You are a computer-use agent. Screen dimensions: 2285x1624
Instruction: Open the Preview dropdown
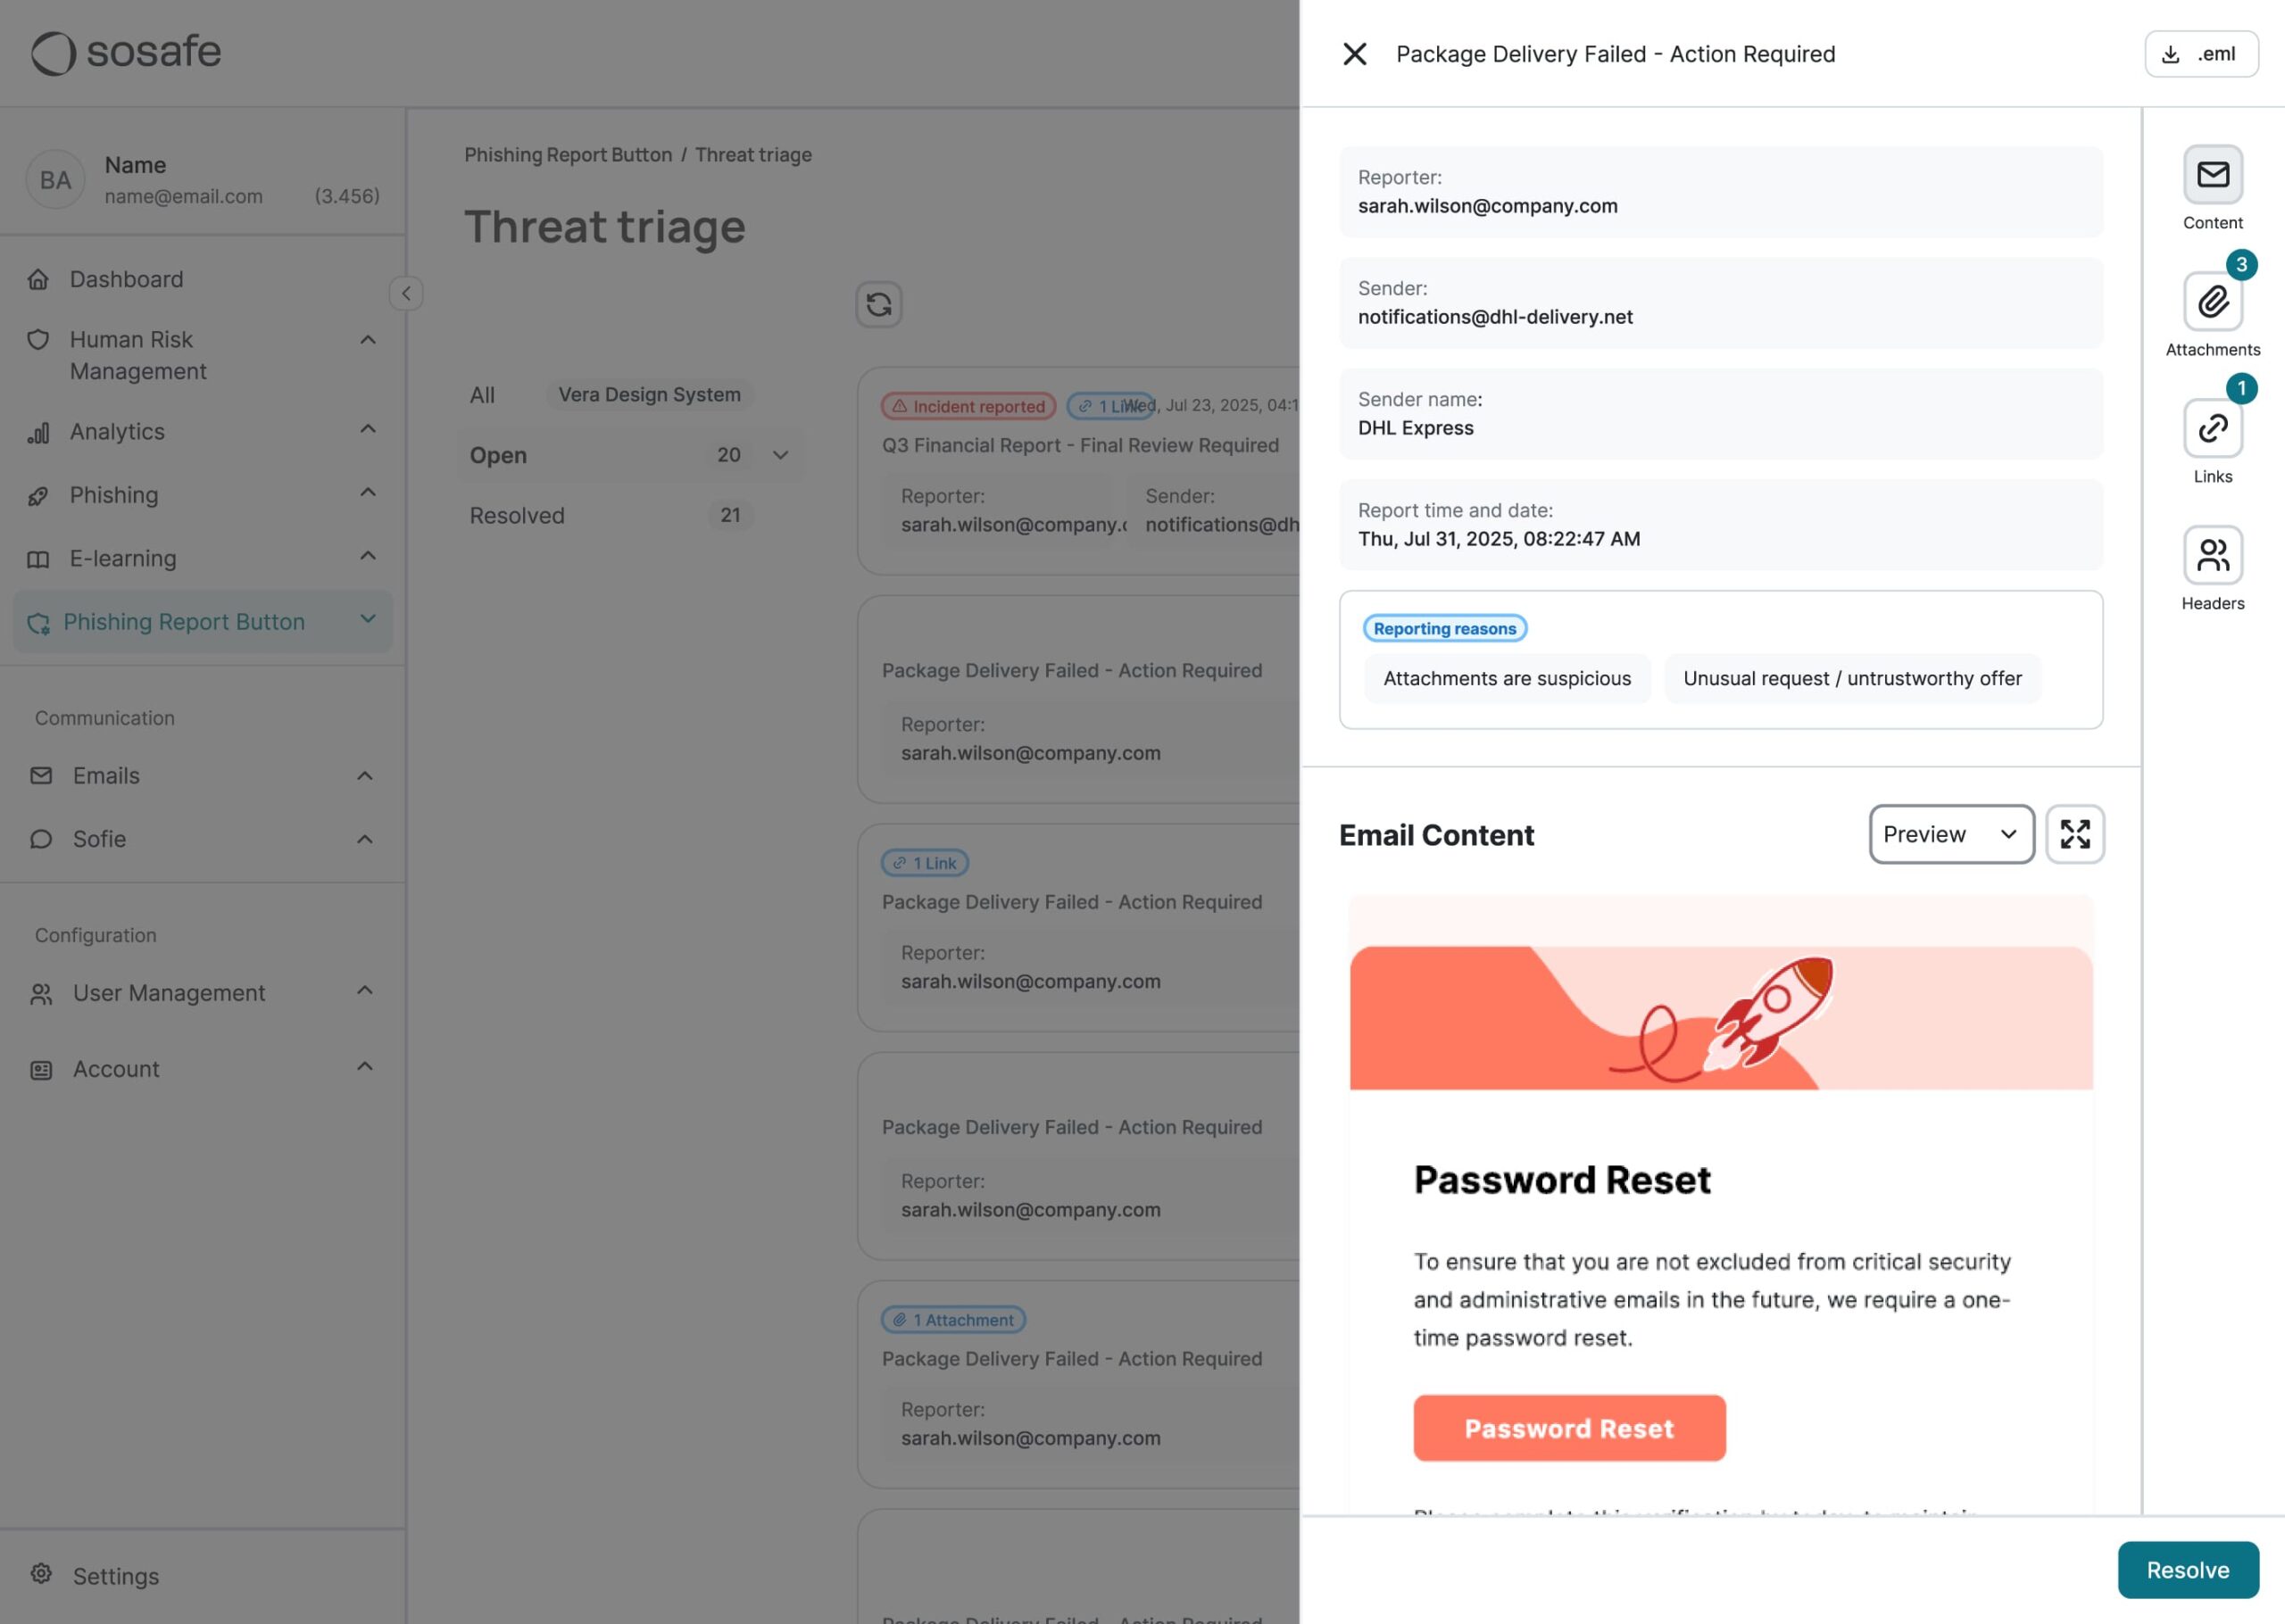[x=1951, y=834]
